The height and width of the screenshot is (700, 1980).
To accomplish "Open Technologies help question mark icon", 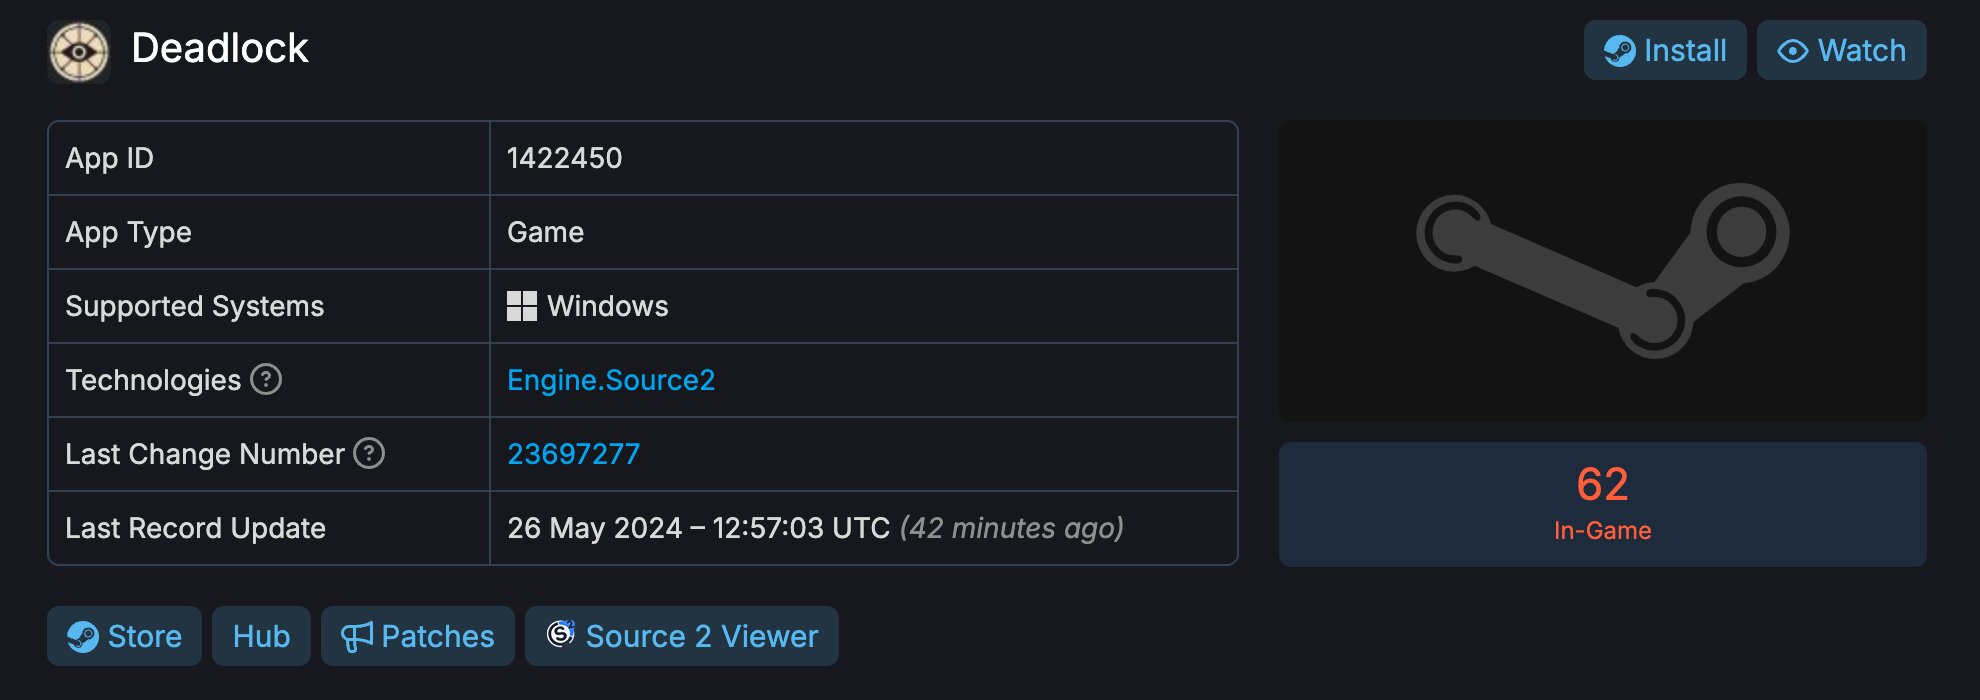I will 266,379.
